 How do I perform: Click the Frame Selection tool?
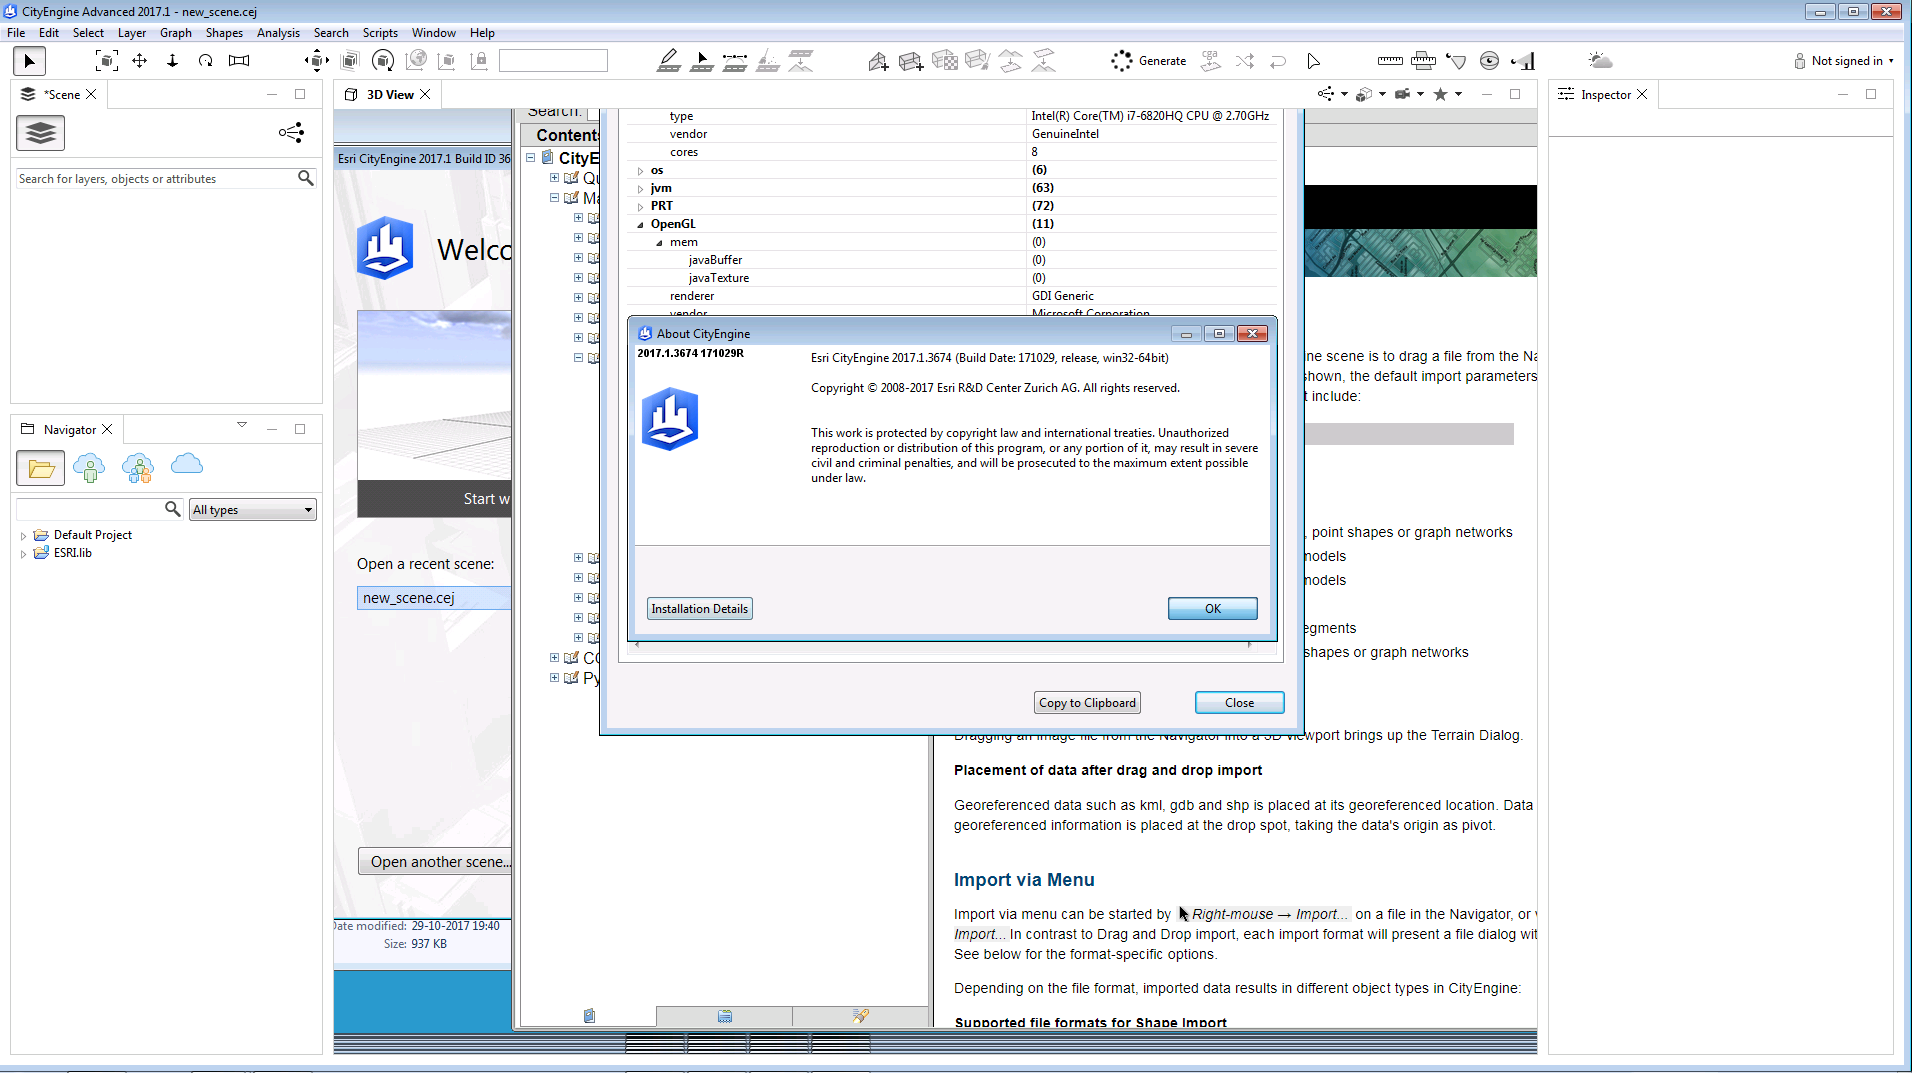(x=107, y=61)
